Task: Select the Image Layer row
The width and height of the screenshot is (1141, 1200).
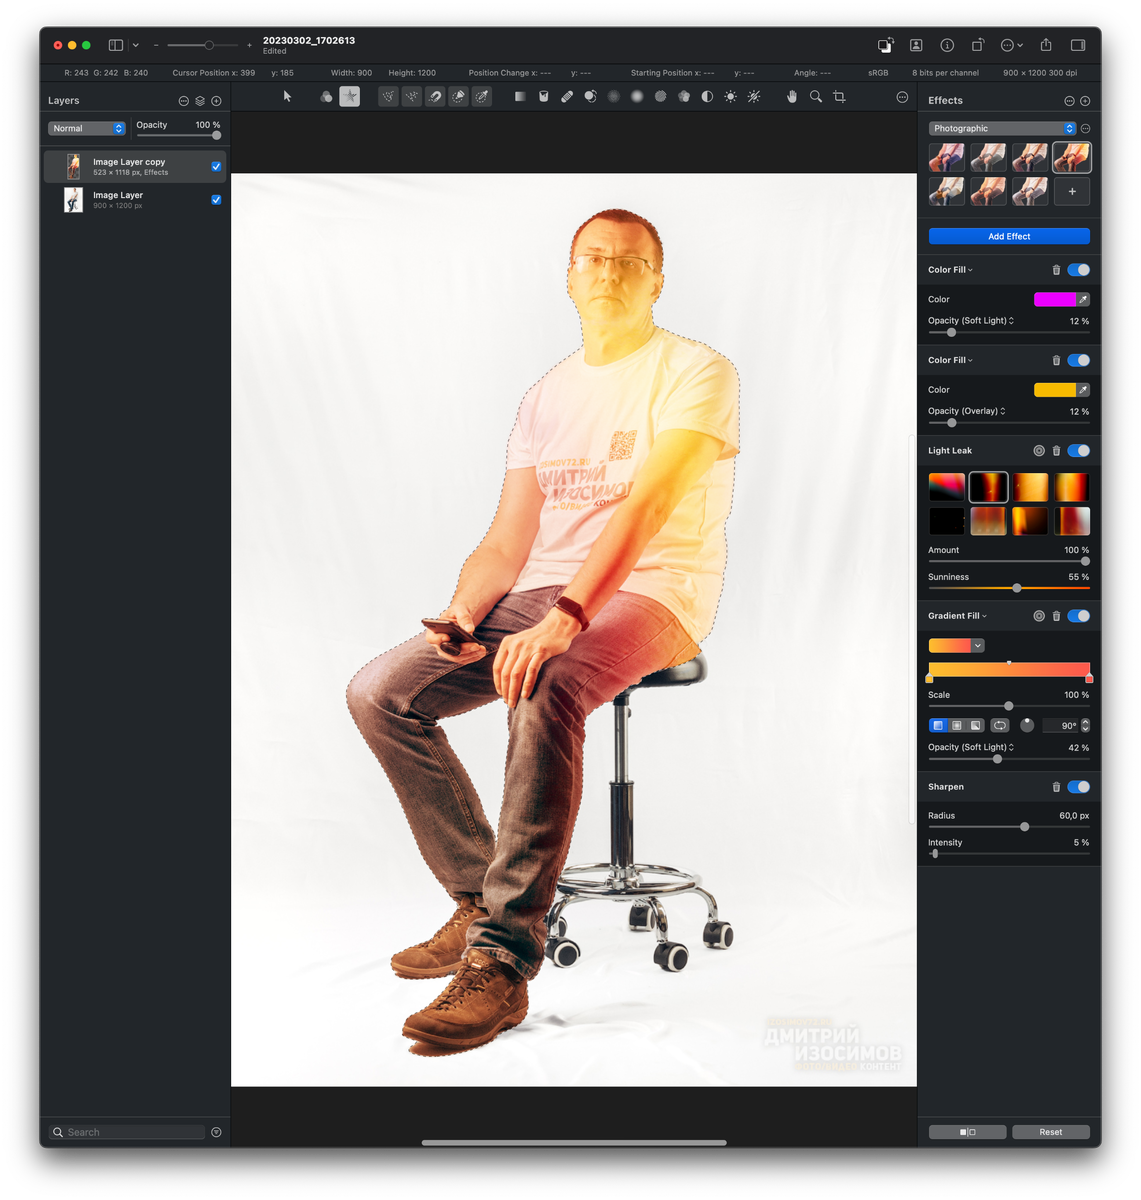Action: [135, 200]
